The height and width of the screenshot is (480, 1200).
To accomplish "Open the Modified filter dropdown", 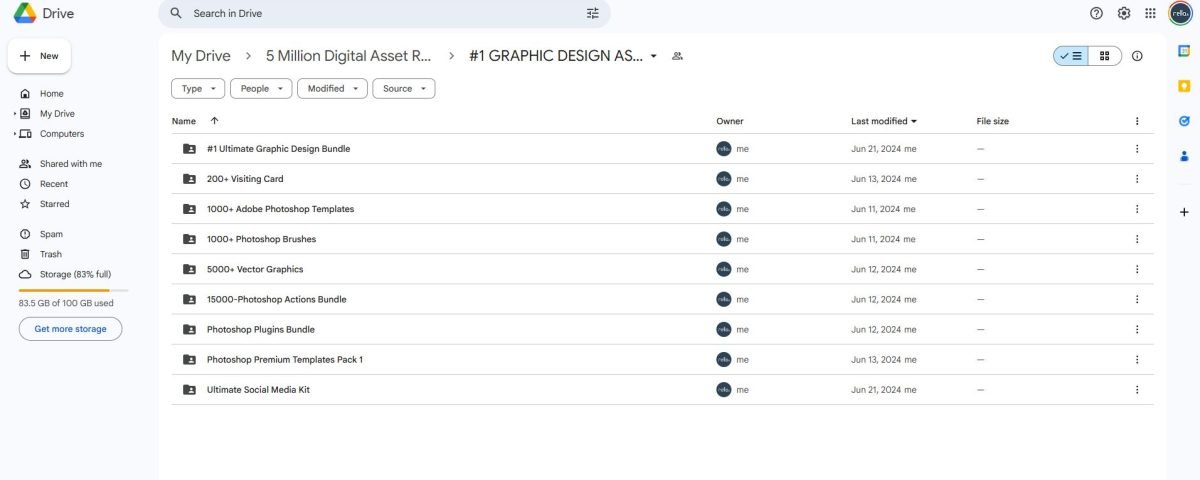I will [332, 88].
